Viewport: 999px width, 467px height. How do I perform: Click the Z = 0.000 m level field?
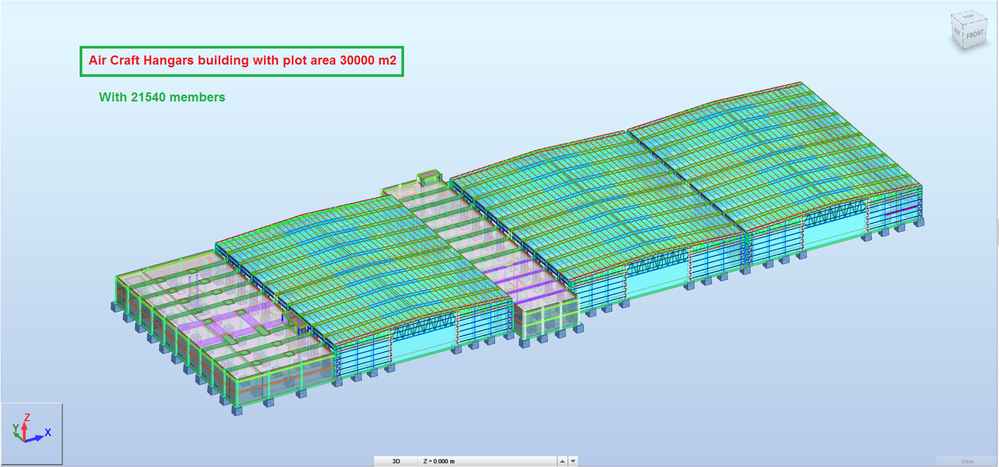click(487, 461)
